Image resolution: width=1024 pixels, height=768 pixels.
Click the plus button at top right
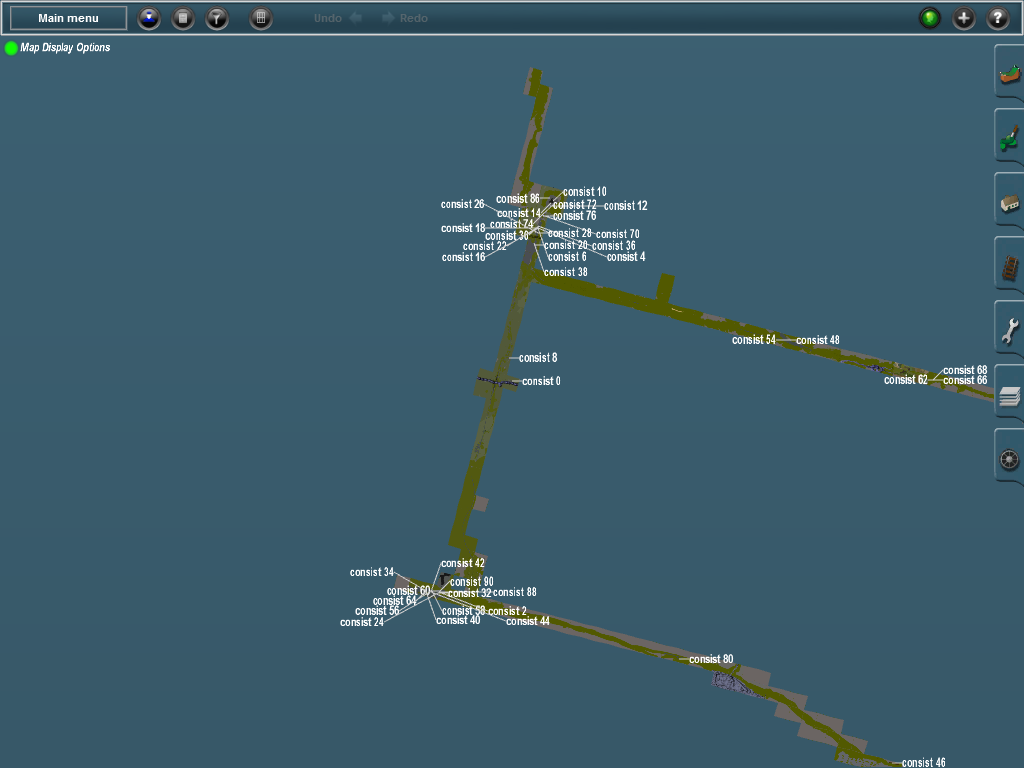pyautogui.click(x=964, y=18)
